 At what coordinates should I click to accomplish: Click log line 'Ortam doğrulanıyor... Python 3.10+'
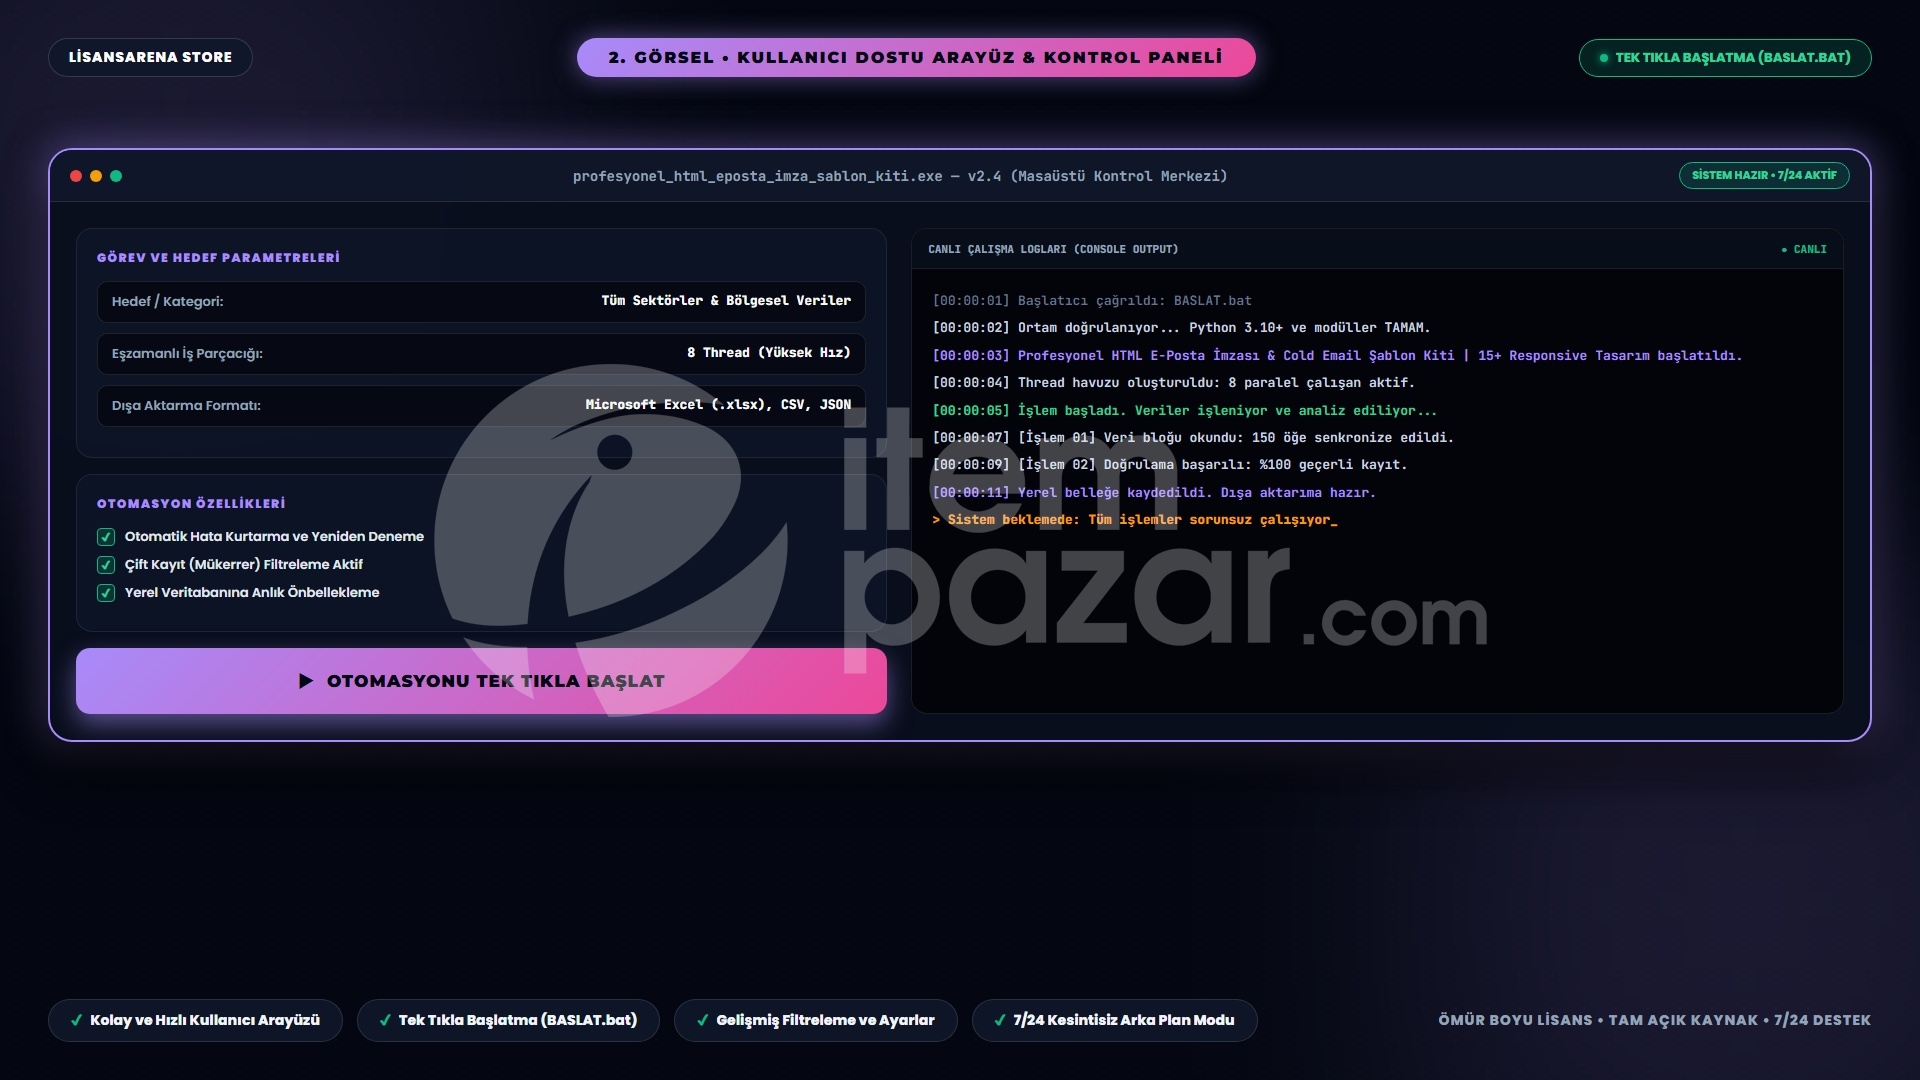point(1181,328)
